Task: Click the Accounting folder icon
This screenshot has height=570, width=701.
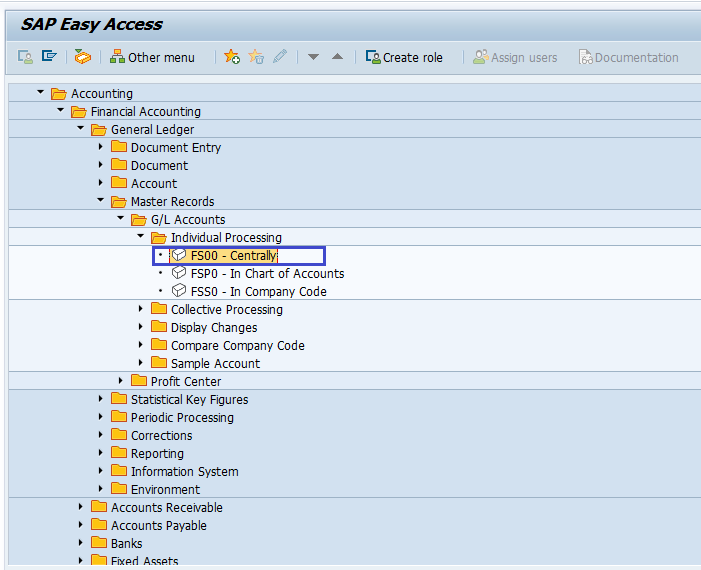Action: 59,94
